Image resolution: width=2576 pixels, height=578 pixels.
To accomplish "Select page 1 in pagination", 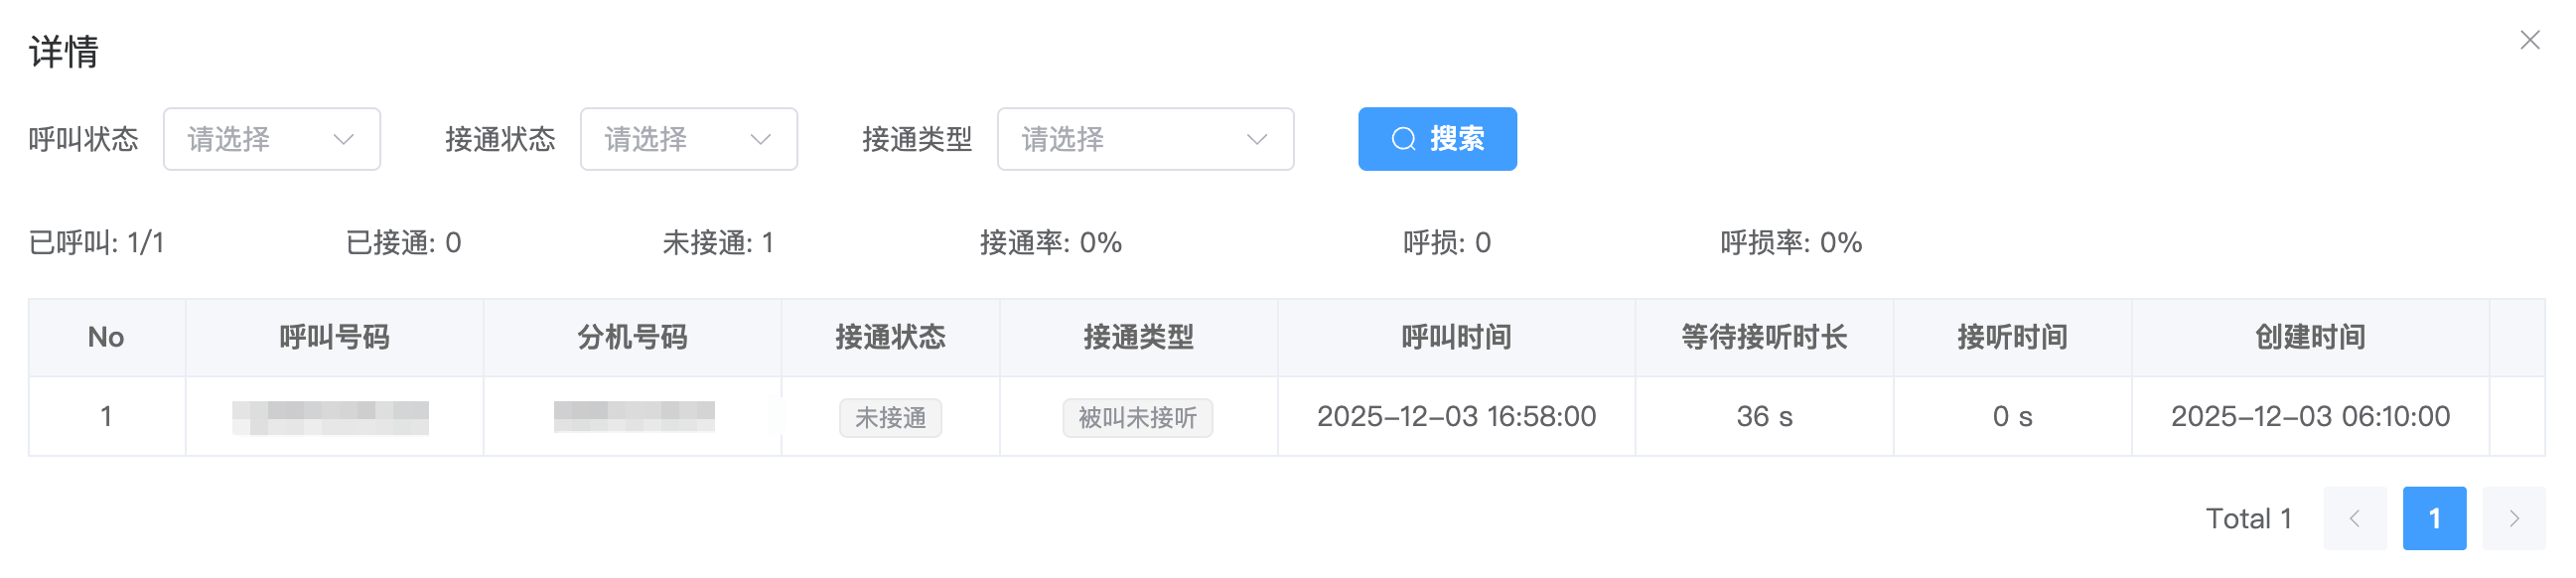I will 2433,518.
